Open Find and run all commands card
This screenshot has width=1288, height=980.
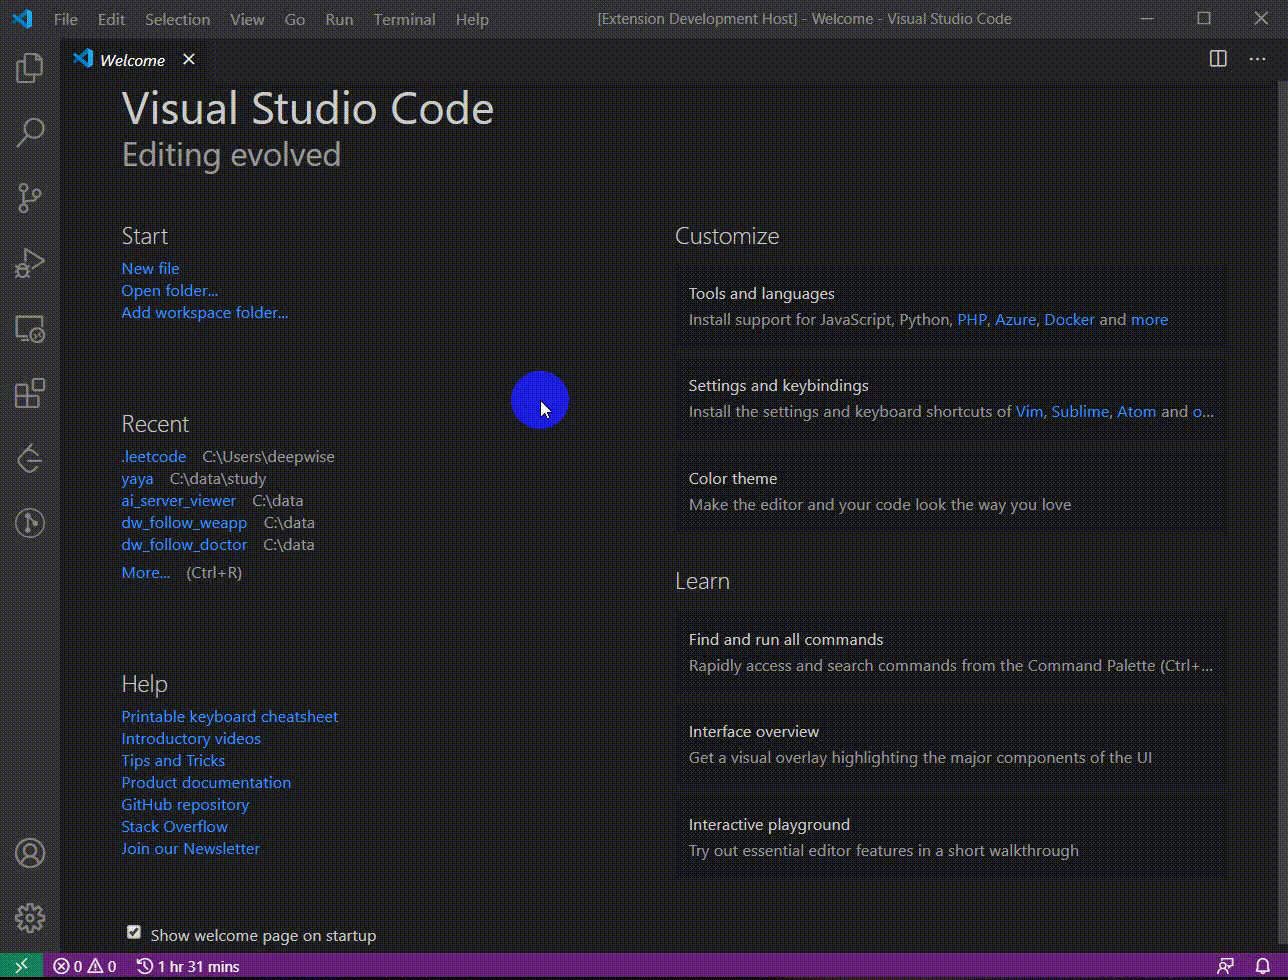[x=950, y=652]
